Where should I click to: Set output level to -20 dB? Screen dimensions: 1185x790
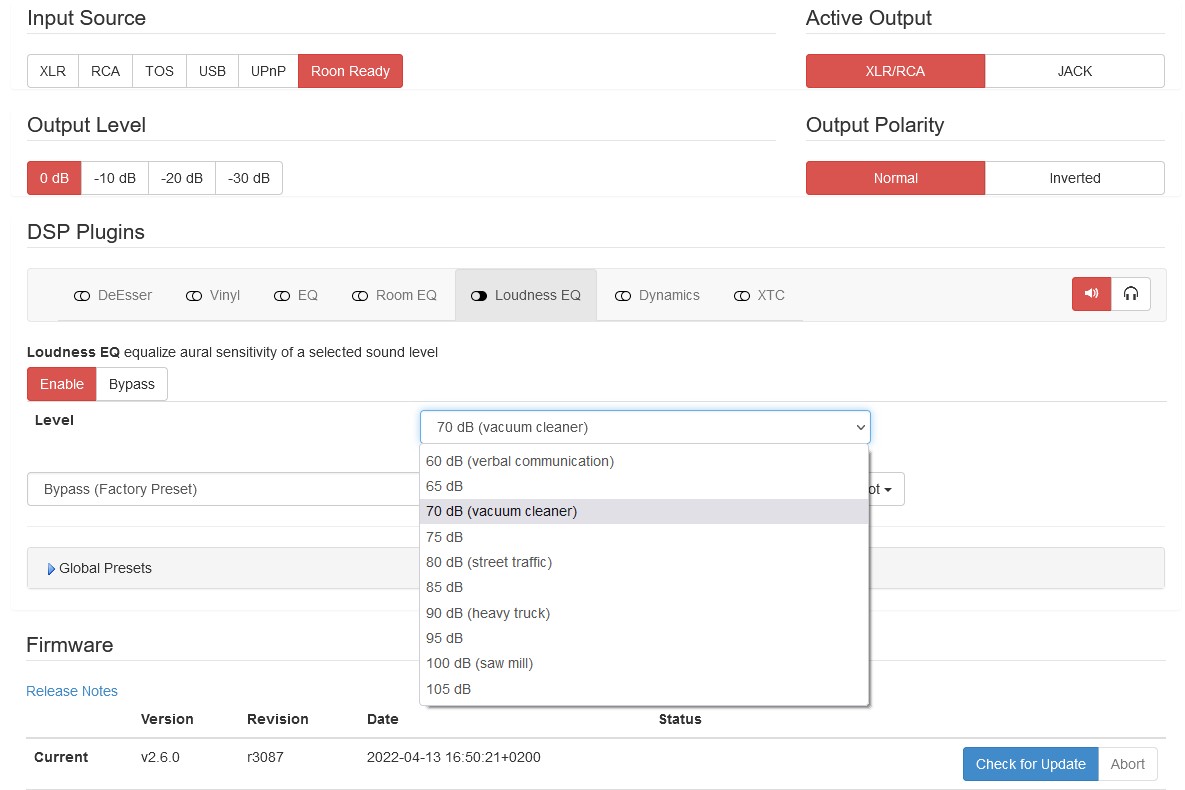pos(182,178)
